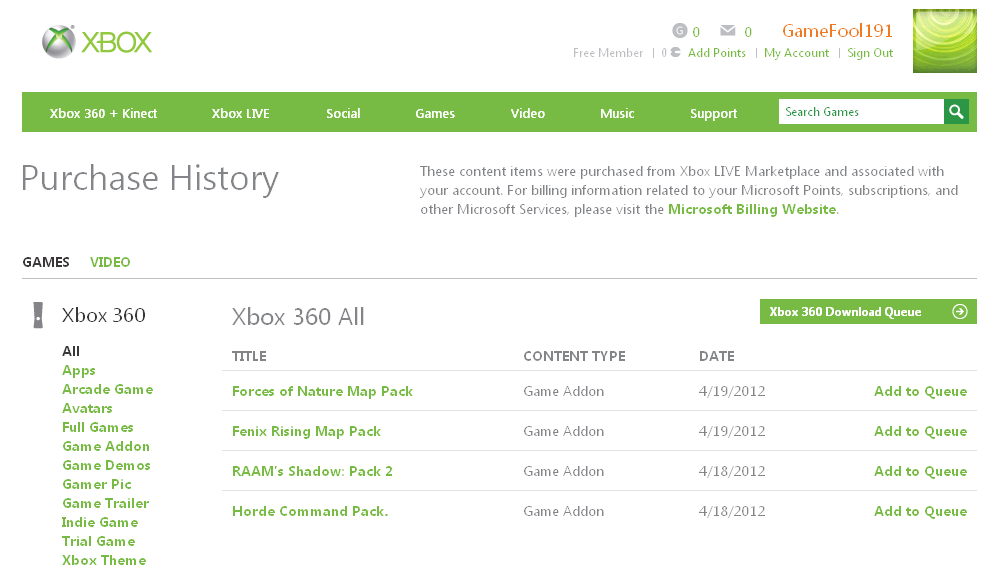Image resolution: width=991 pixels, height=577 pixels.
Task: Click the CONTENT TYPE column header
Action: tap(575, 356)
